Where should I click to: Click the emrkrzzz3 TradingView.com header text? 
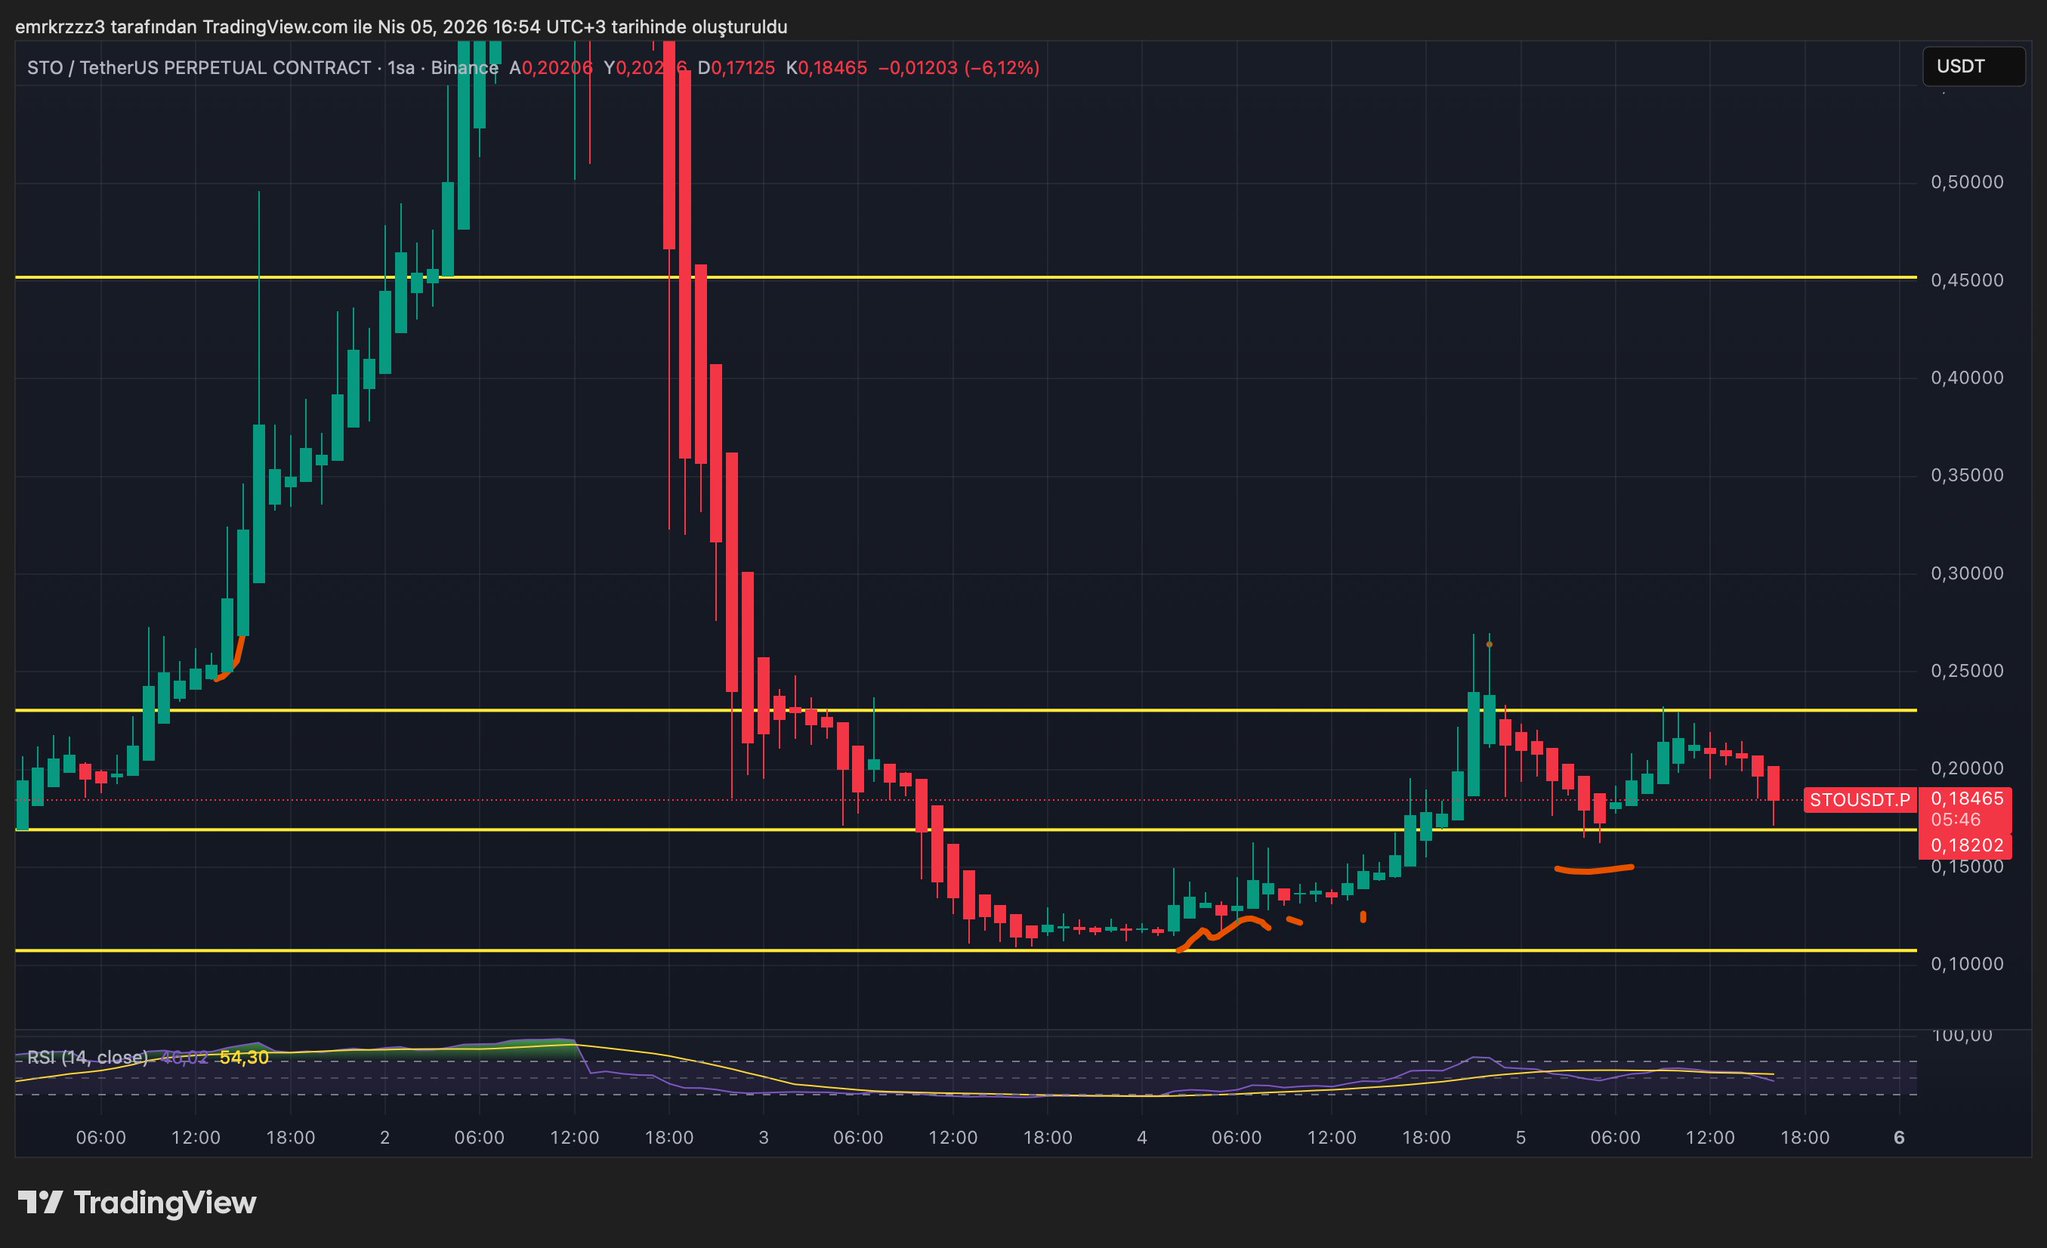pyautogui.click(x=400, y=27)
